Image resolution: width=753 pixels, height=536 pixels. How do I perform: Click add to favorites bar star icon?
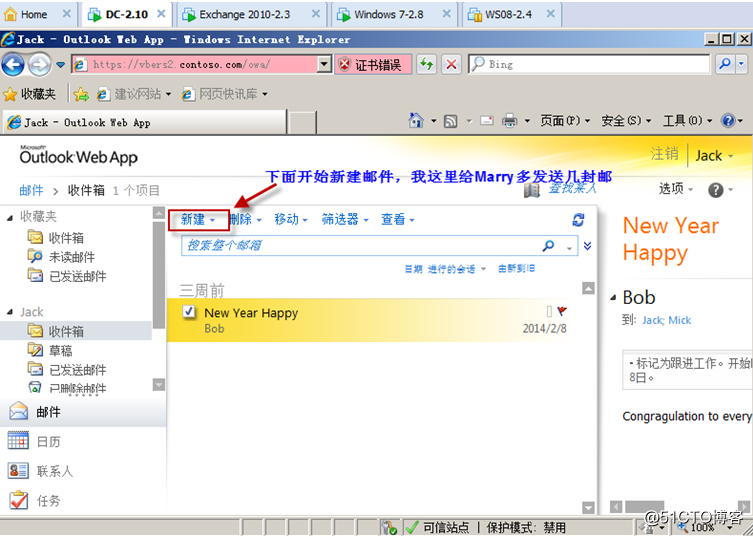(x=82, y=95)
